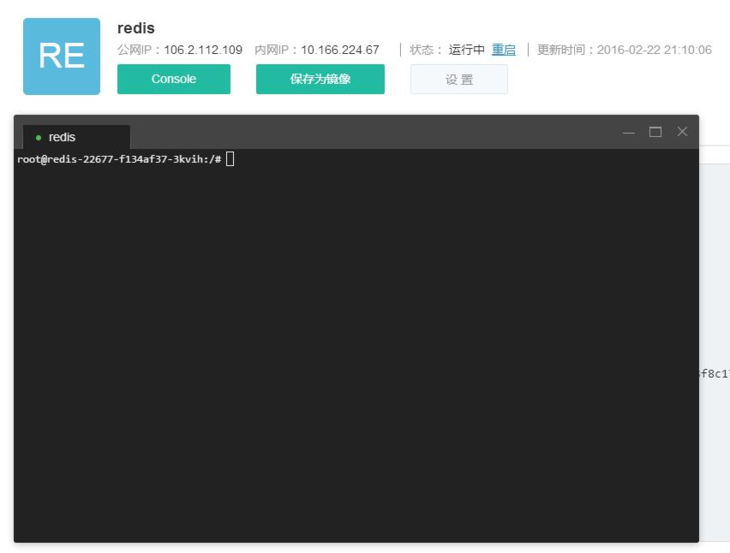The image size is (730, 553).
Task: Open 设置 settings button
Action: point(458,79)
